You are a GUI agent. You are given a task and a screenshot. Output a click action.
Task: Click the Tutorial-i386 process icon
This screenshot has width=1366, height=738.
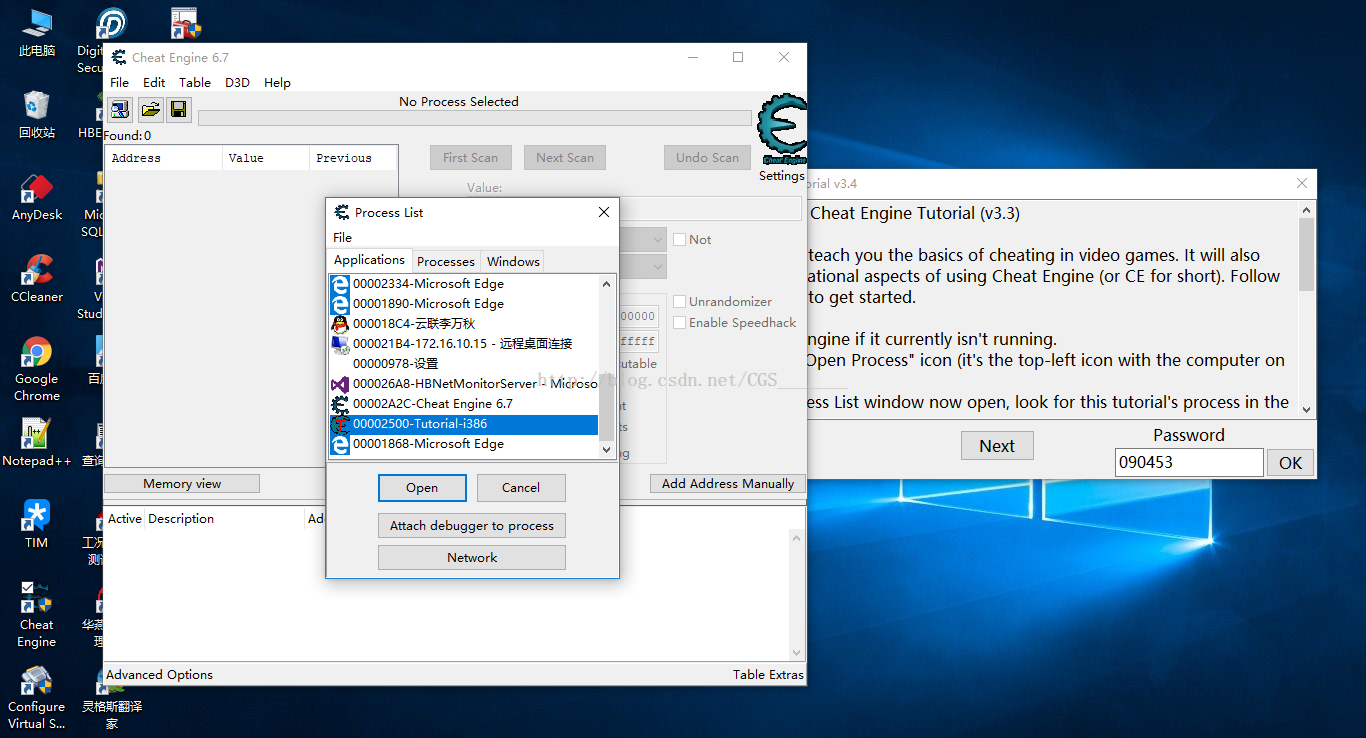(340, 424)
